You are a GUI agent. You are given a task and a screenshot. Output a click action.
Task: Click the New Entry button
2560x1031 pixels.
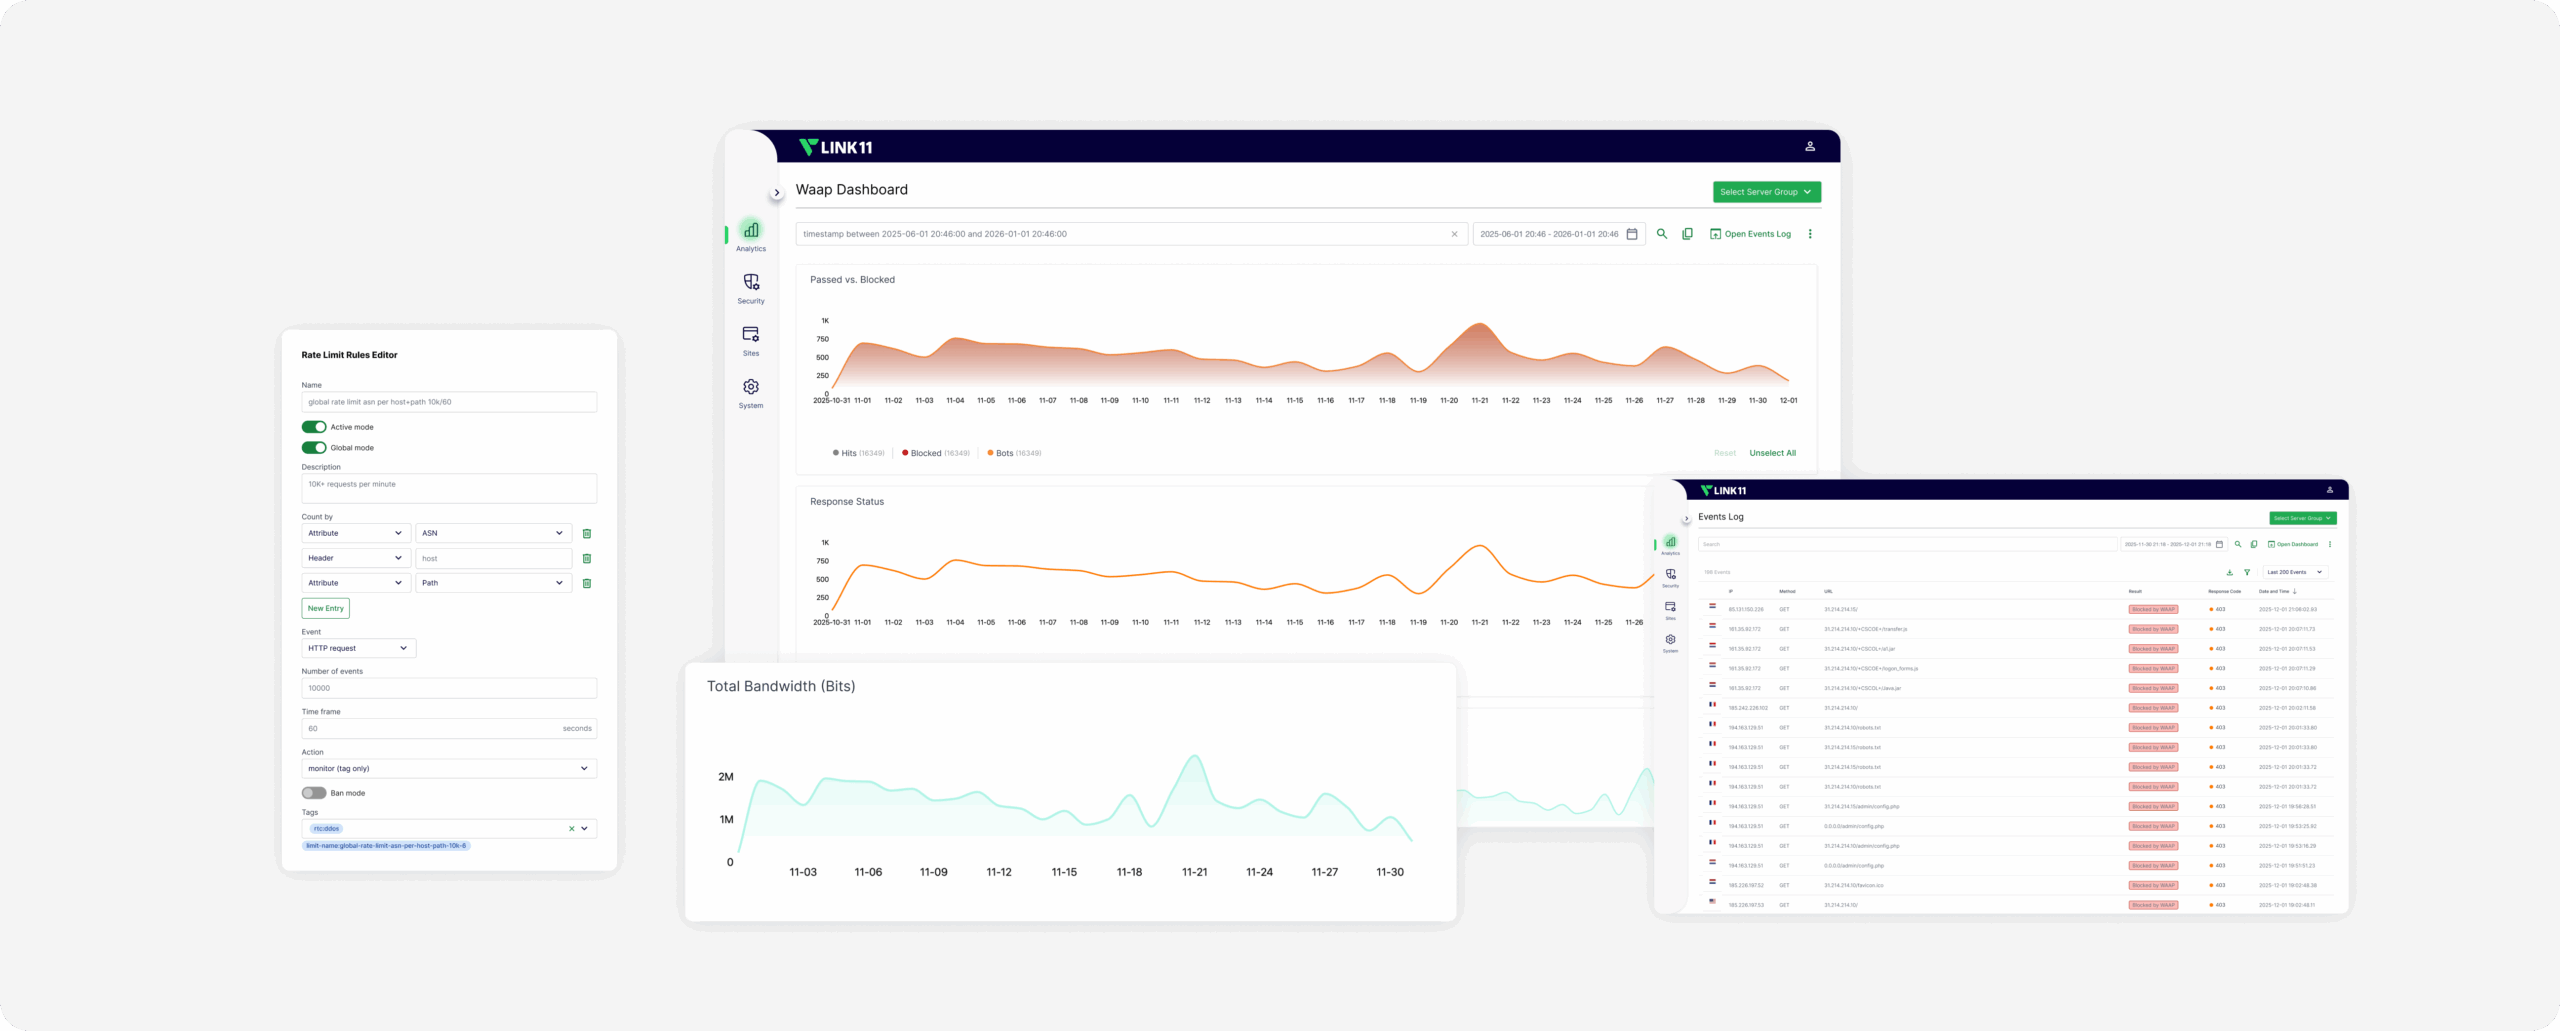click(x=325, y=608)
